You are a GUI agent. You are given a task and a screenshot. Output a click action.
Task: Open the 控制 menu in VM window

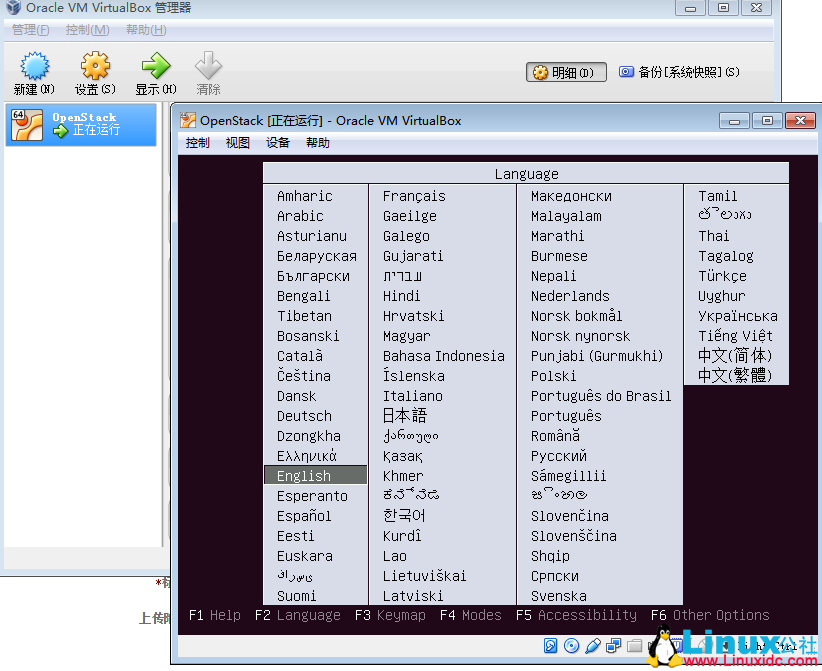point(197,142)
